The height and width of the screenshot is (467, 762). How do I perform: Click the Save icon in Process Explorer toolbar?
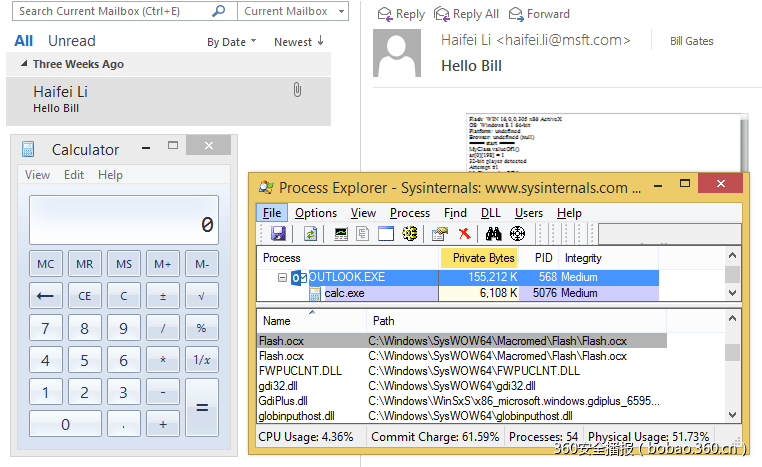click(x=278, y=234)
